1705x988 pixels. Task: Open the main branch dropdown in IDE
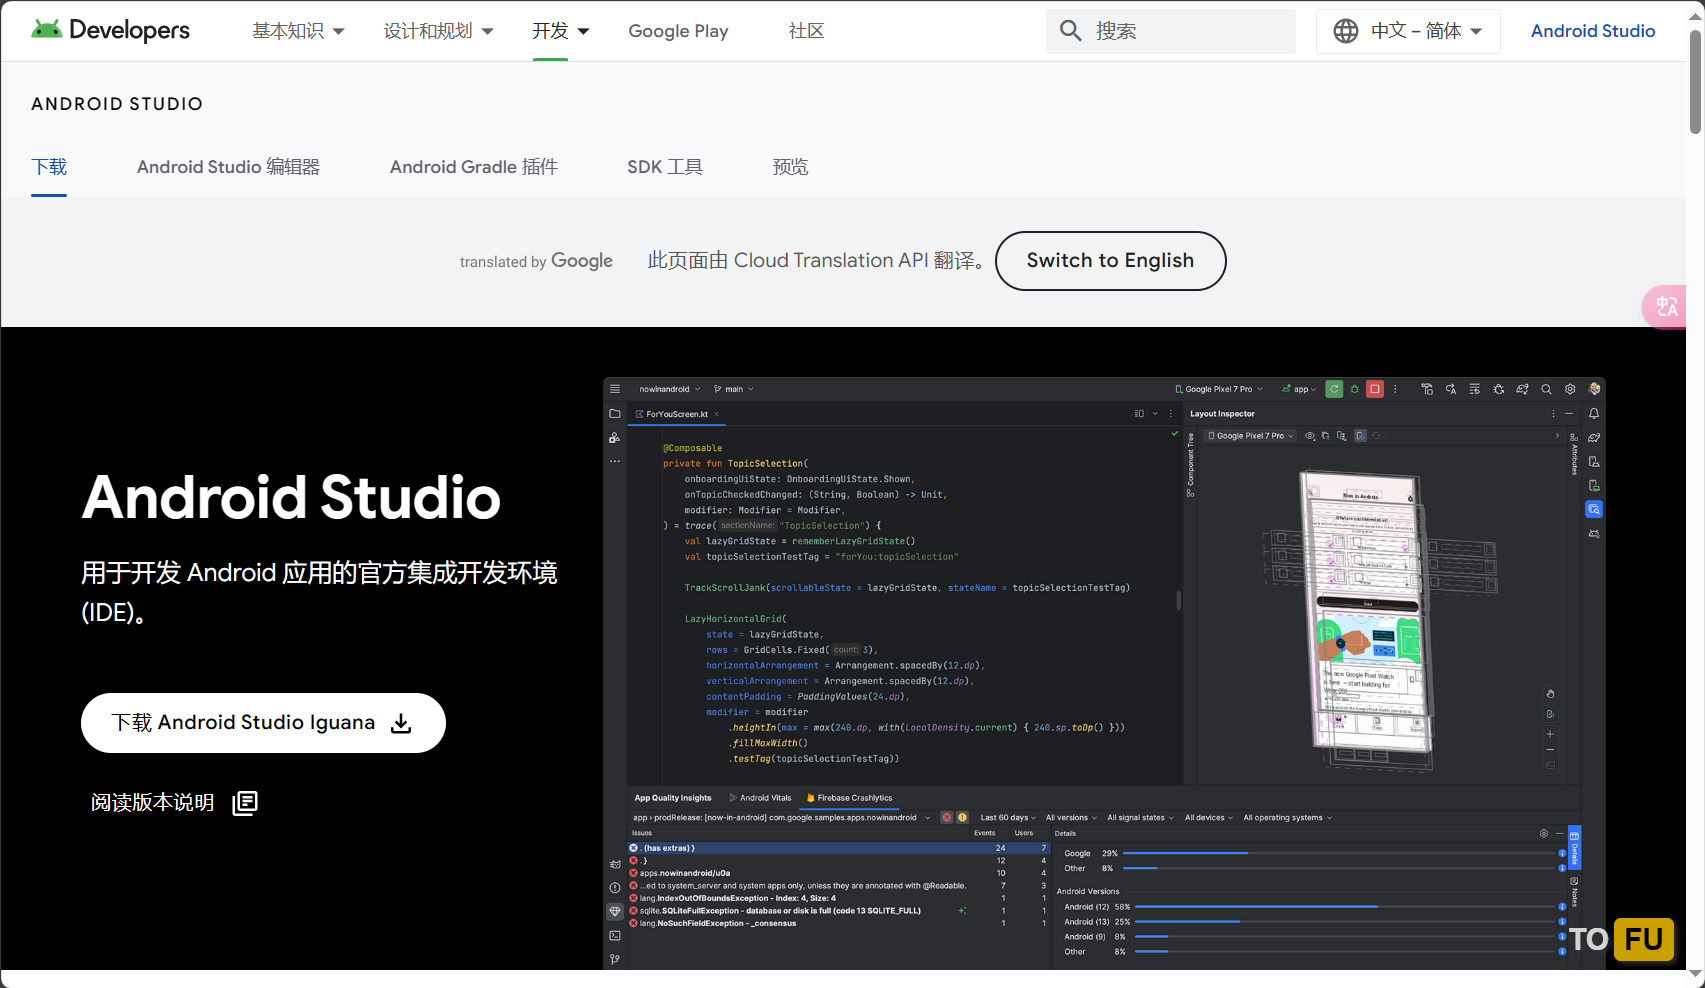point(734,389)
